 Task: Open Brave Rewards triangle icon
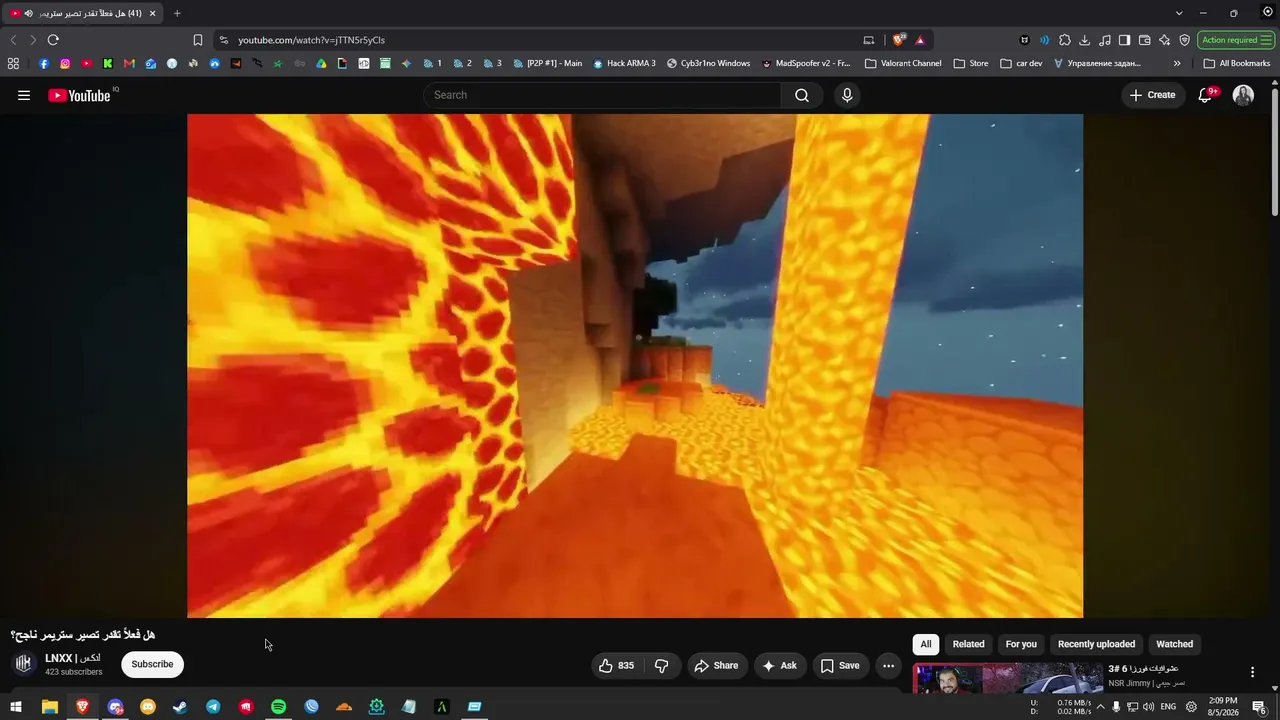tap(920, 40)
